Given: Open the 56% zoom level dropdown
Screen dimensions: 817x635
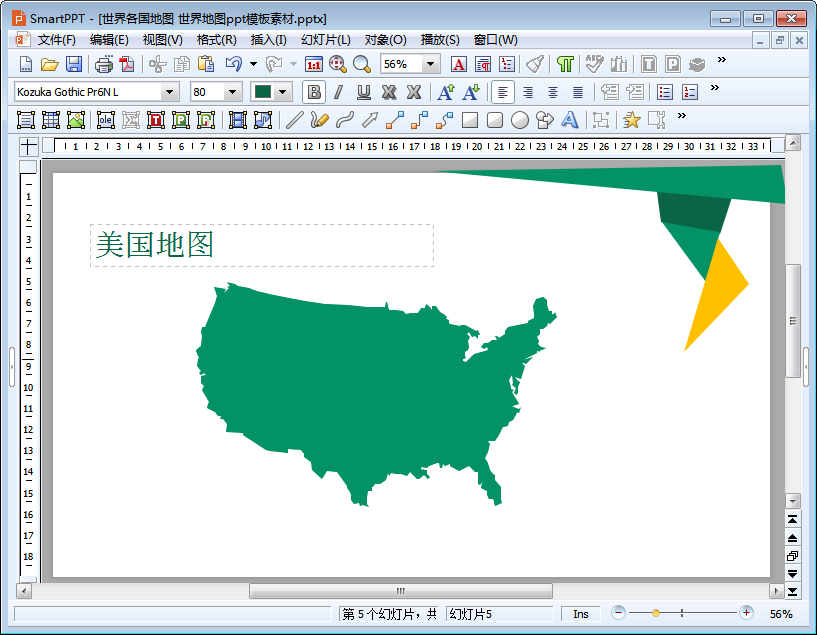Looking at the screenshot, I should pyautogui.click(x=430, y=64).
